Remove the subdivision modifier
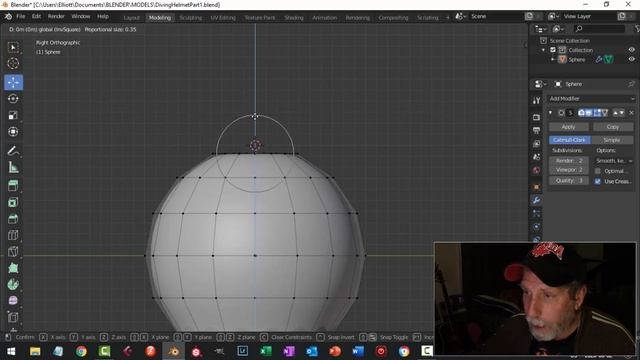 631,113
